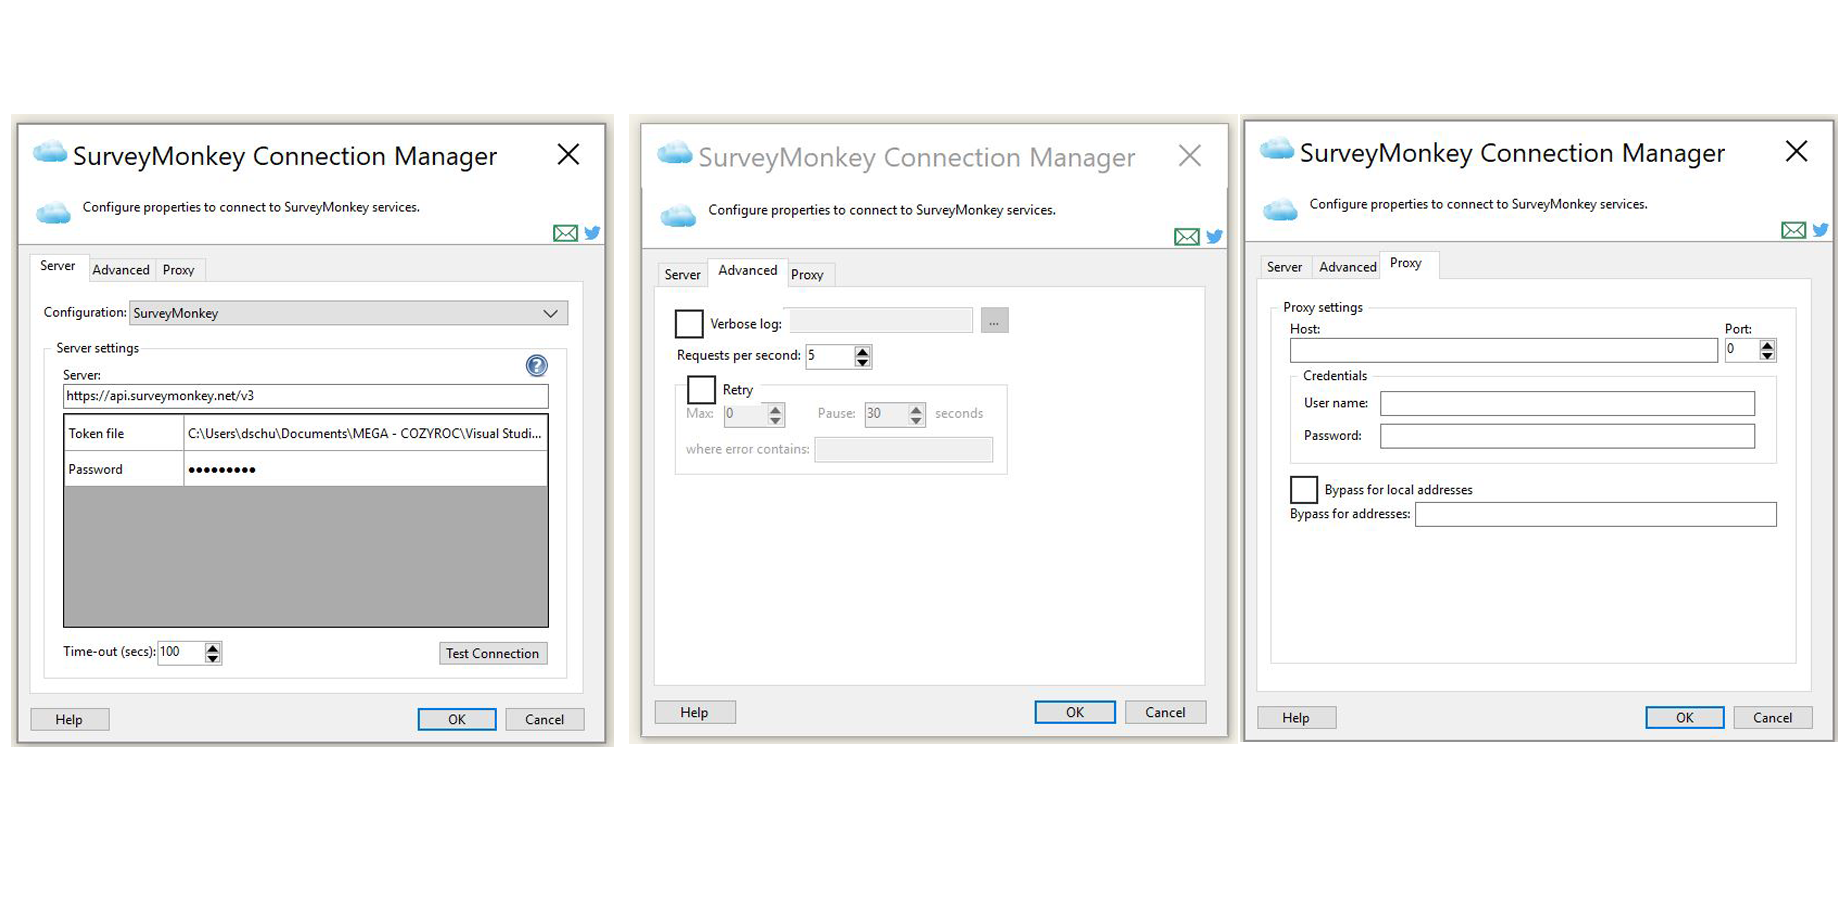
Task: Enable the Verbose log checkbox
Action: 689,324
